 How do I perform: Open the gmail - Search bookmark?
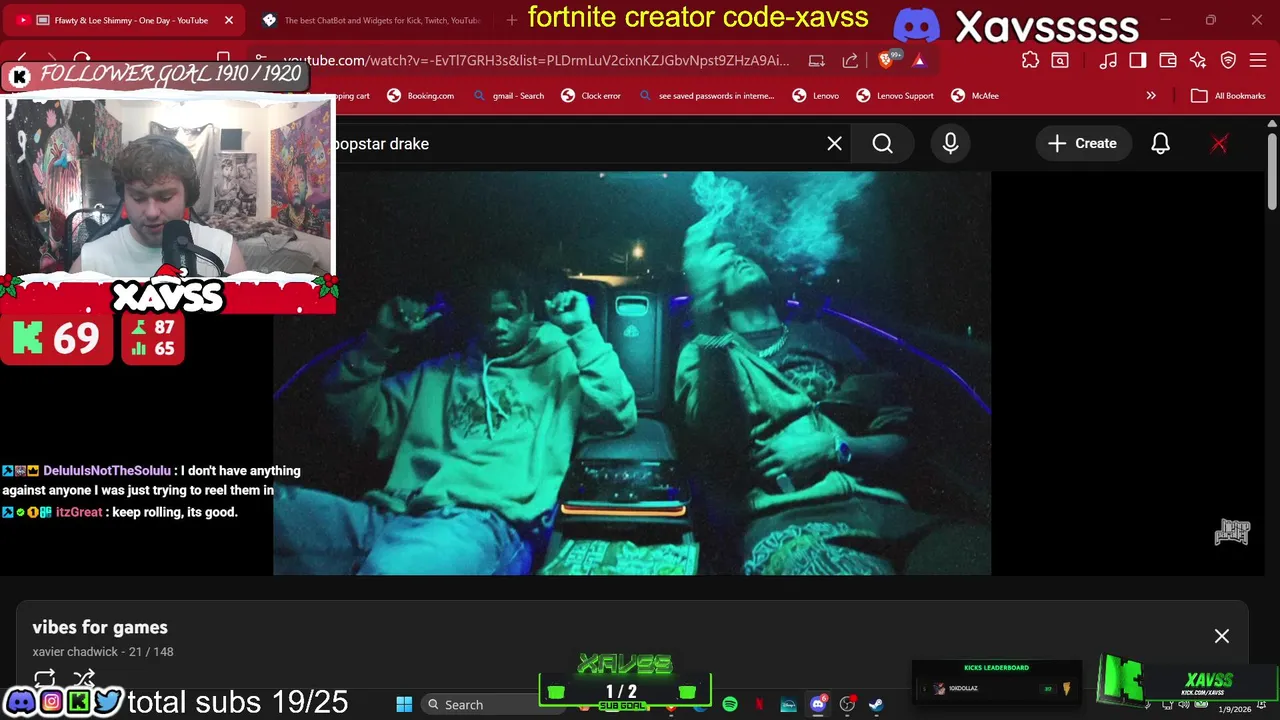point(509,96)
